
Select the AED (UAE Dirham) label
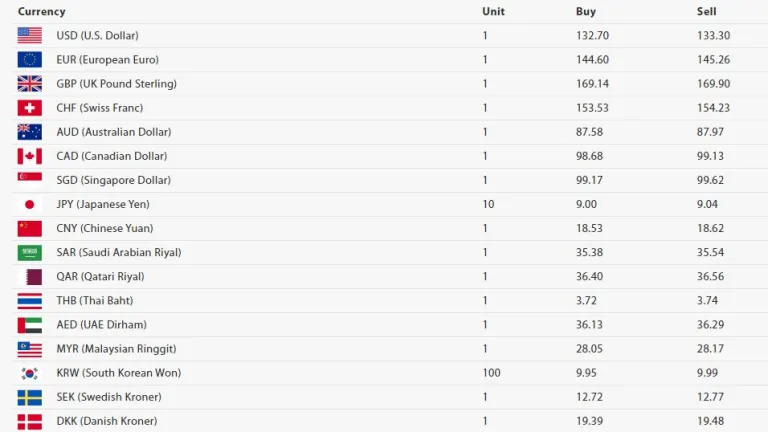101,325
